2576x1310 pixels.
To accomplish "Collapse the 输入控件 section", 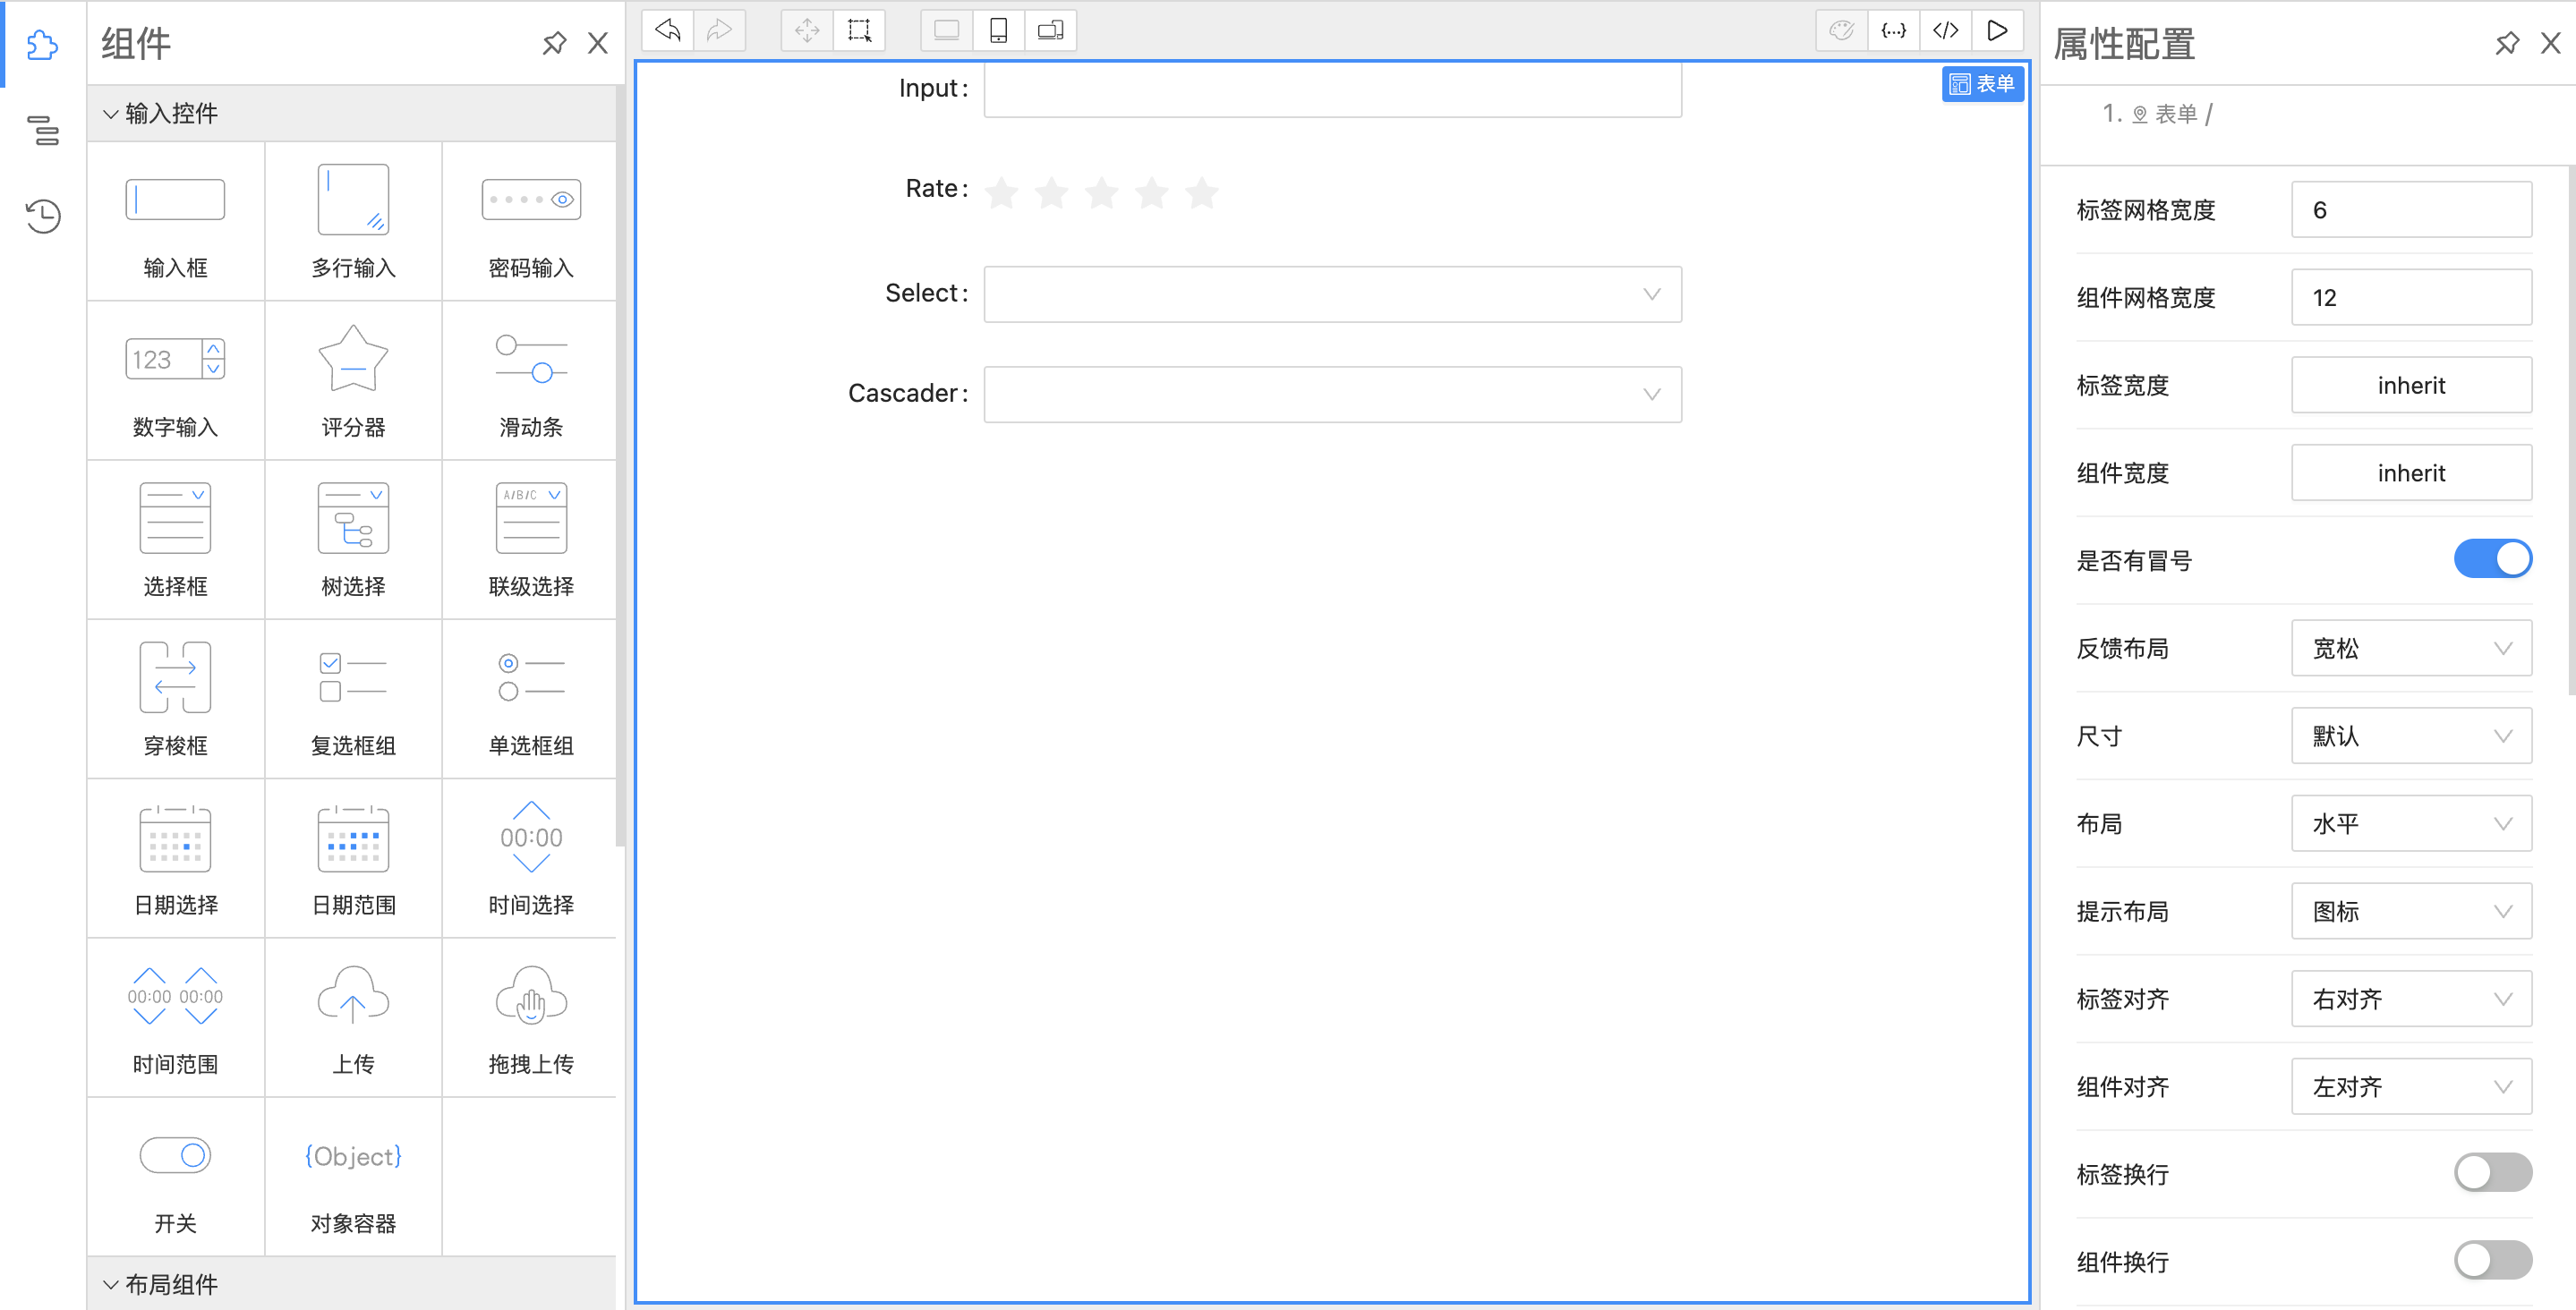I will [352, 113].
